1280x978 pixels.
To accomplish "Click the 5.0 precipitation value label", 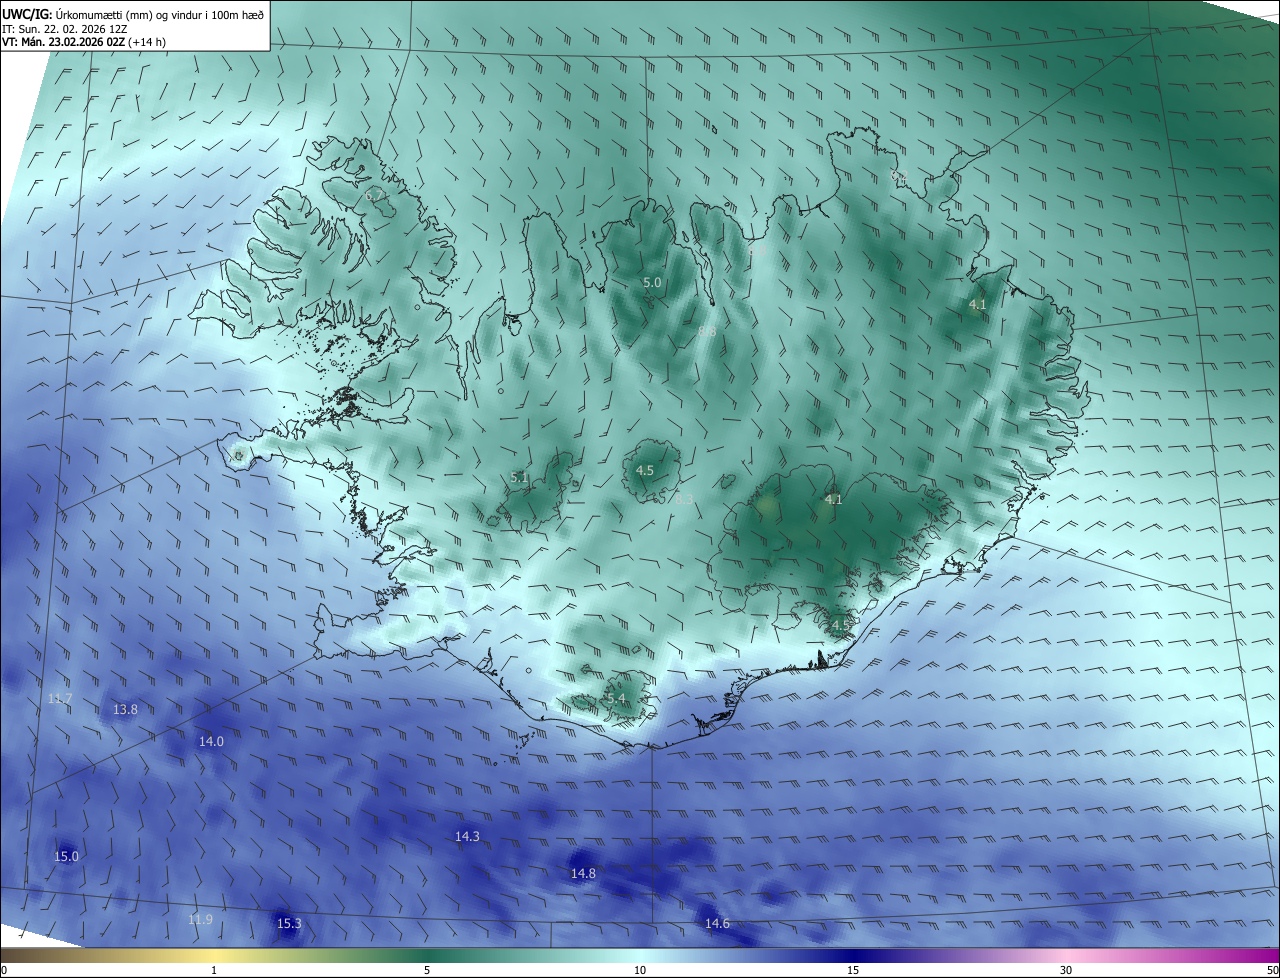I will [x=652, y=283].
